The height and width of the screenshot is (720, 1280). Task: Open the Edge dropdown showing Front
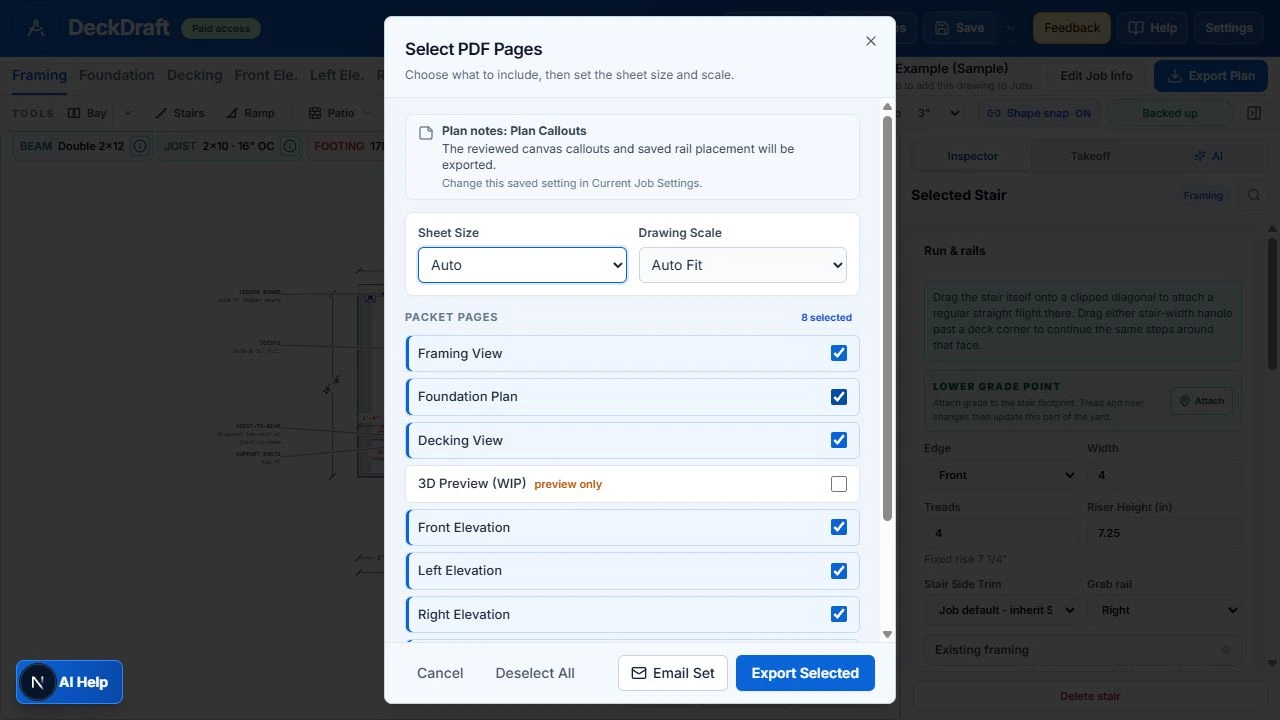coord(1001,475)
